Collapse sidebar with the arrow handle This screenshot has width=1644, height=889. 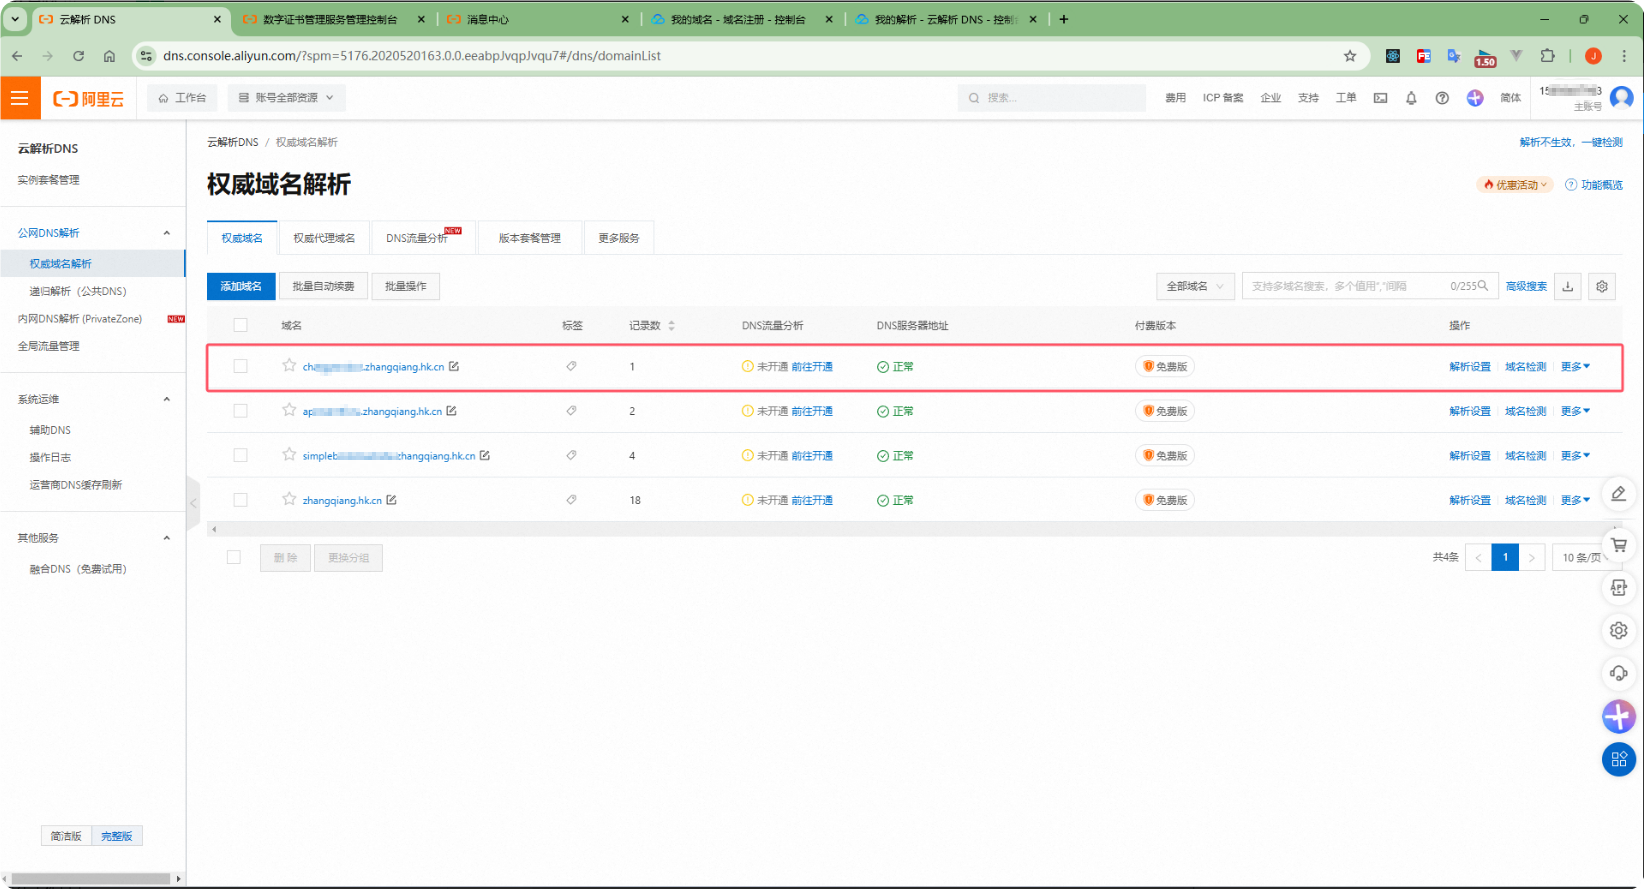click(x=193, y=503)
